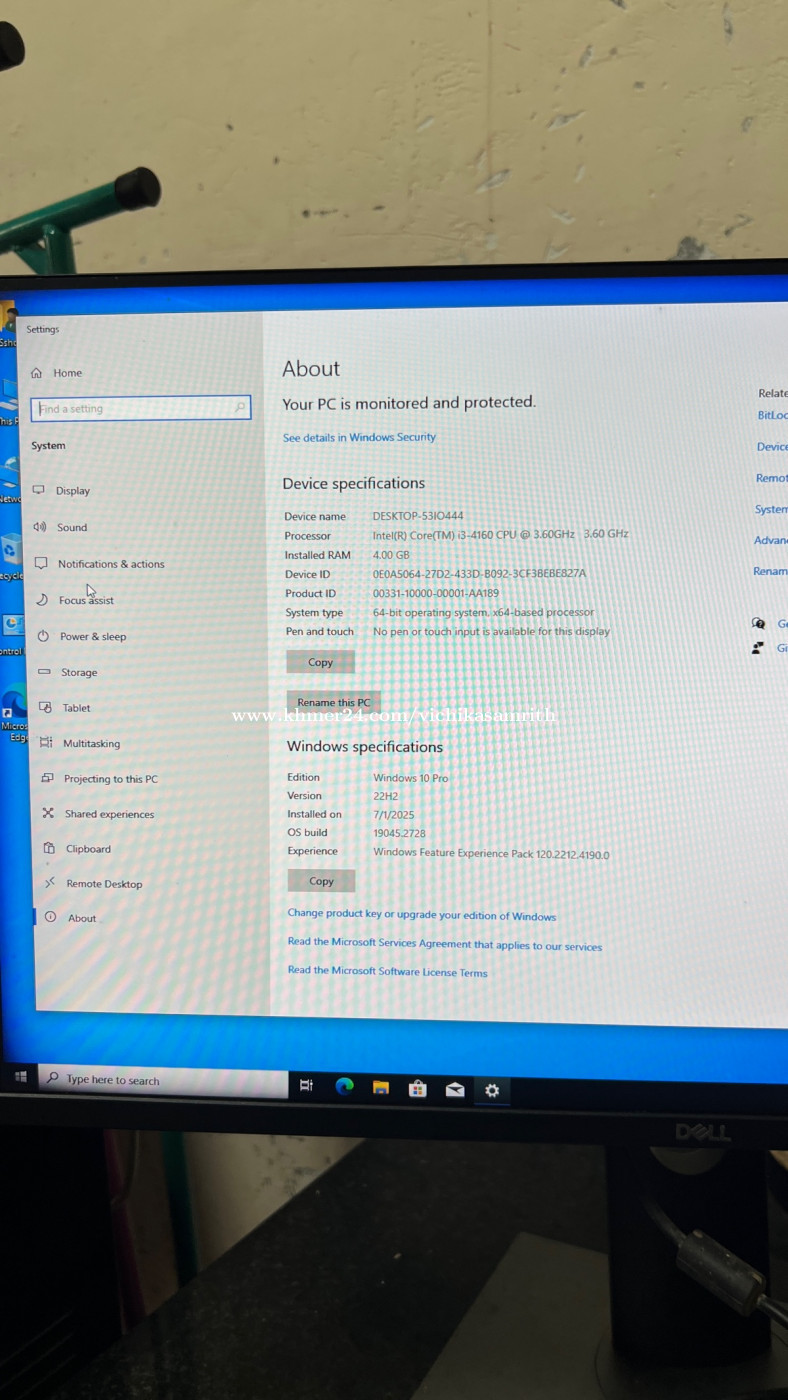Click installed on date 7/1/2025

point(394,815)
